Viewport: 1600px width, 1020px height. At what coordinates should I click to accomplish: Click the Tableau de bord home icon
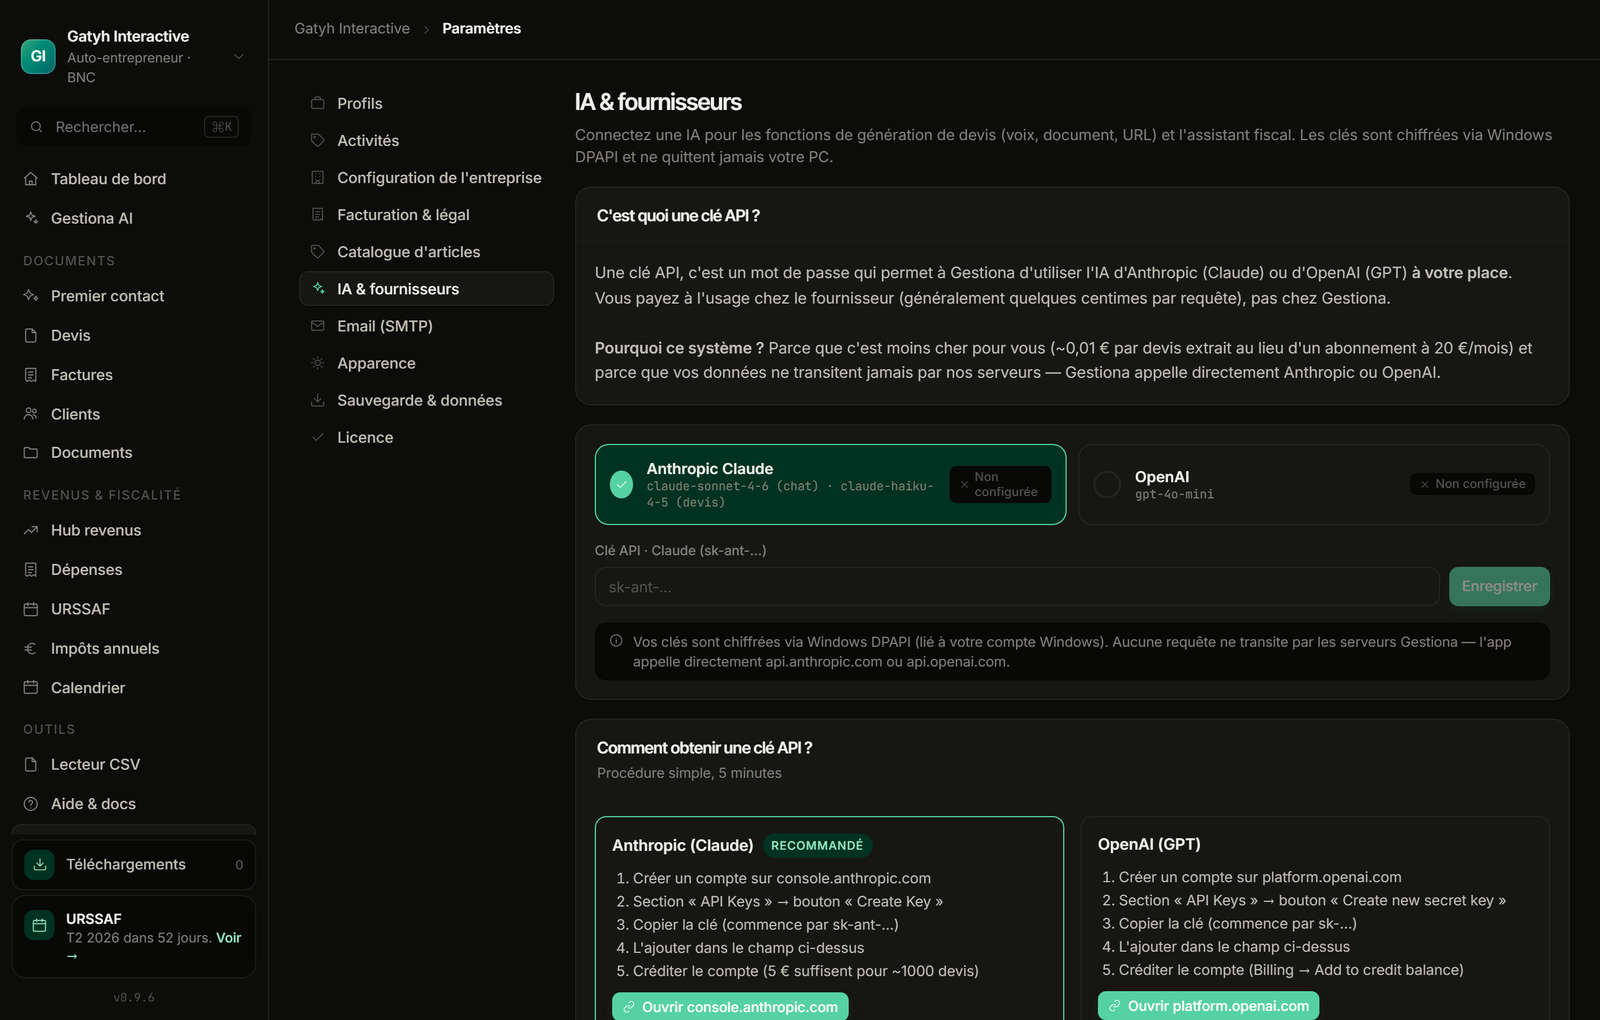tap(31, 179)
